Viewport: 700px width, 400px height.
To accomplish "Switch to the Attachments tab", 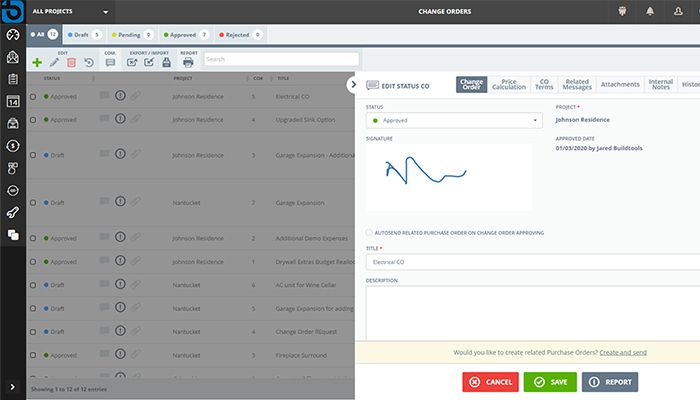I will pyautogui.click(x=620, y=84).
